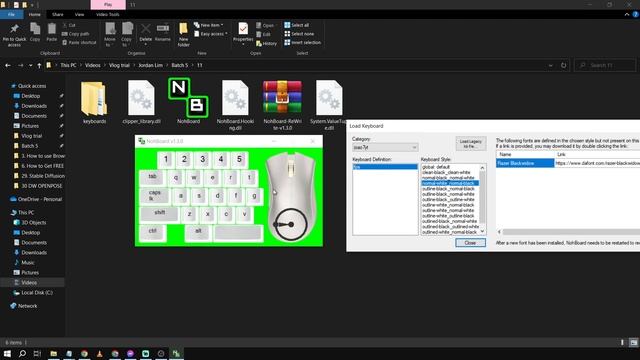Screen dimensions: 640x360
Task: Choose Copy path in the Clipboard group
Action: pos(76,34)
